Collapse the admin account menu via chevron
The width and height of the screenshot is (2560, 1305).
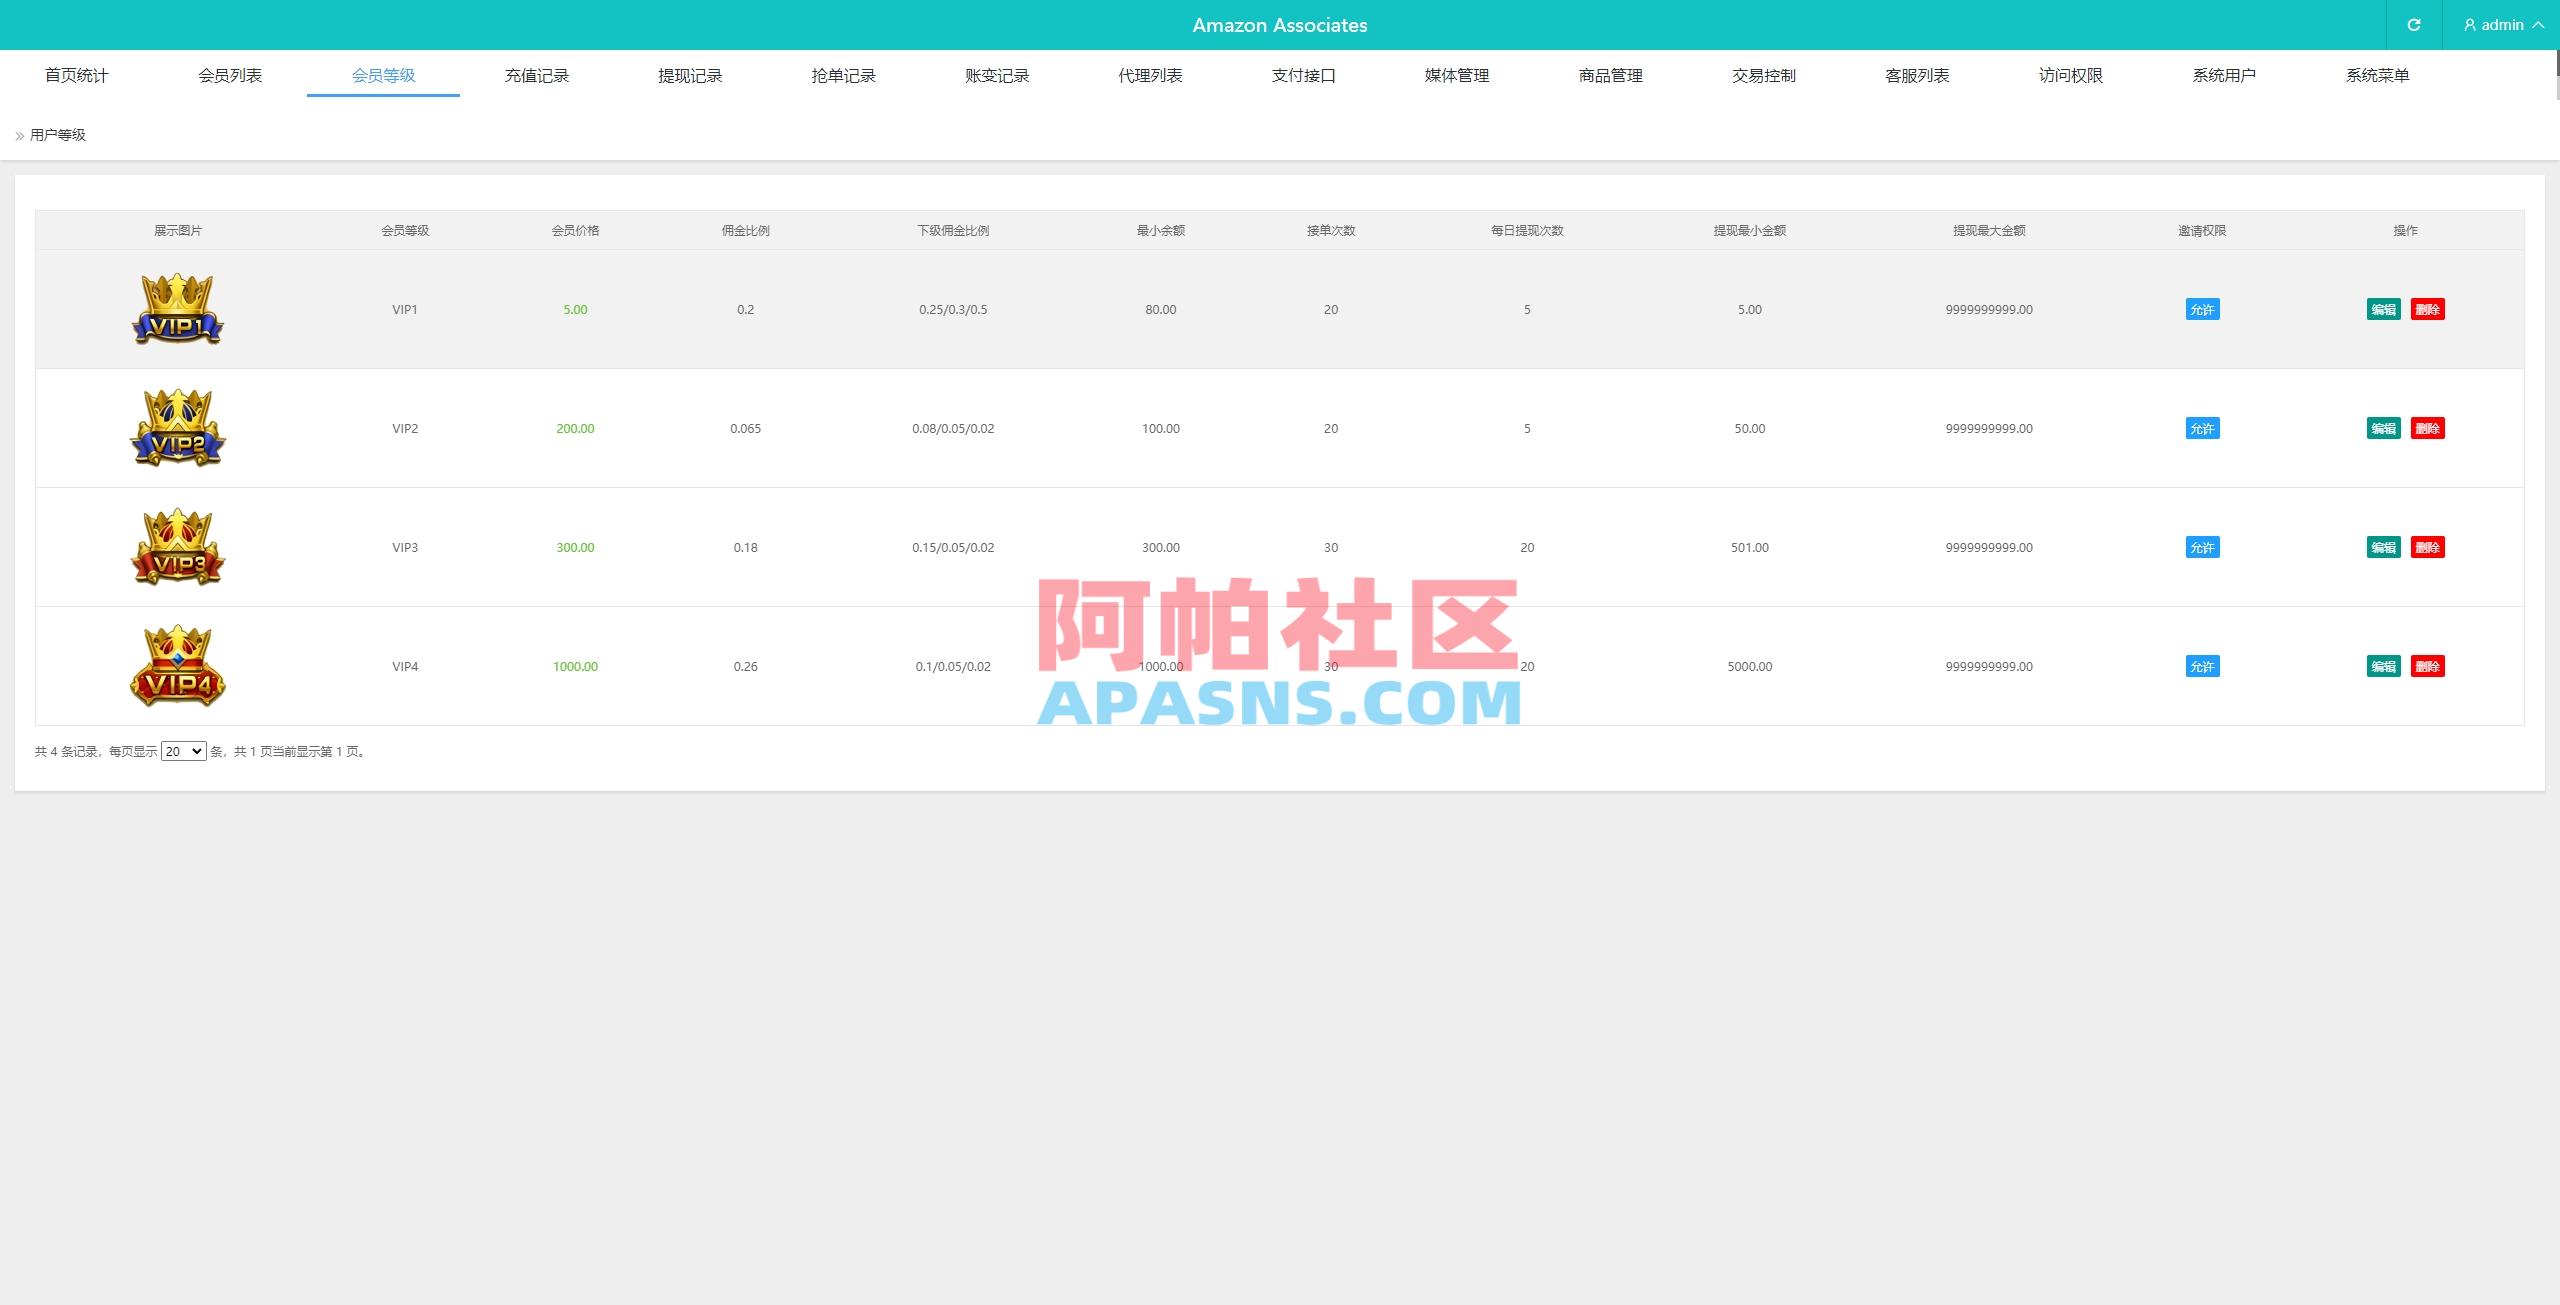point(2541,24)
